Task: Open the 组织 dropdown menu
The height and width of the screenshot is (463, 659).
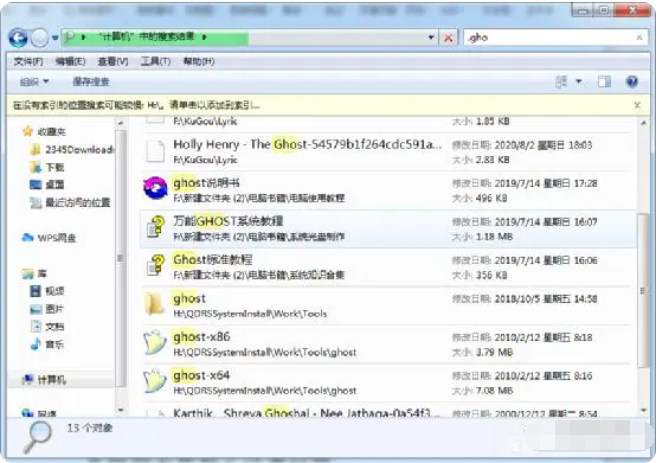Action: point(34,81)
